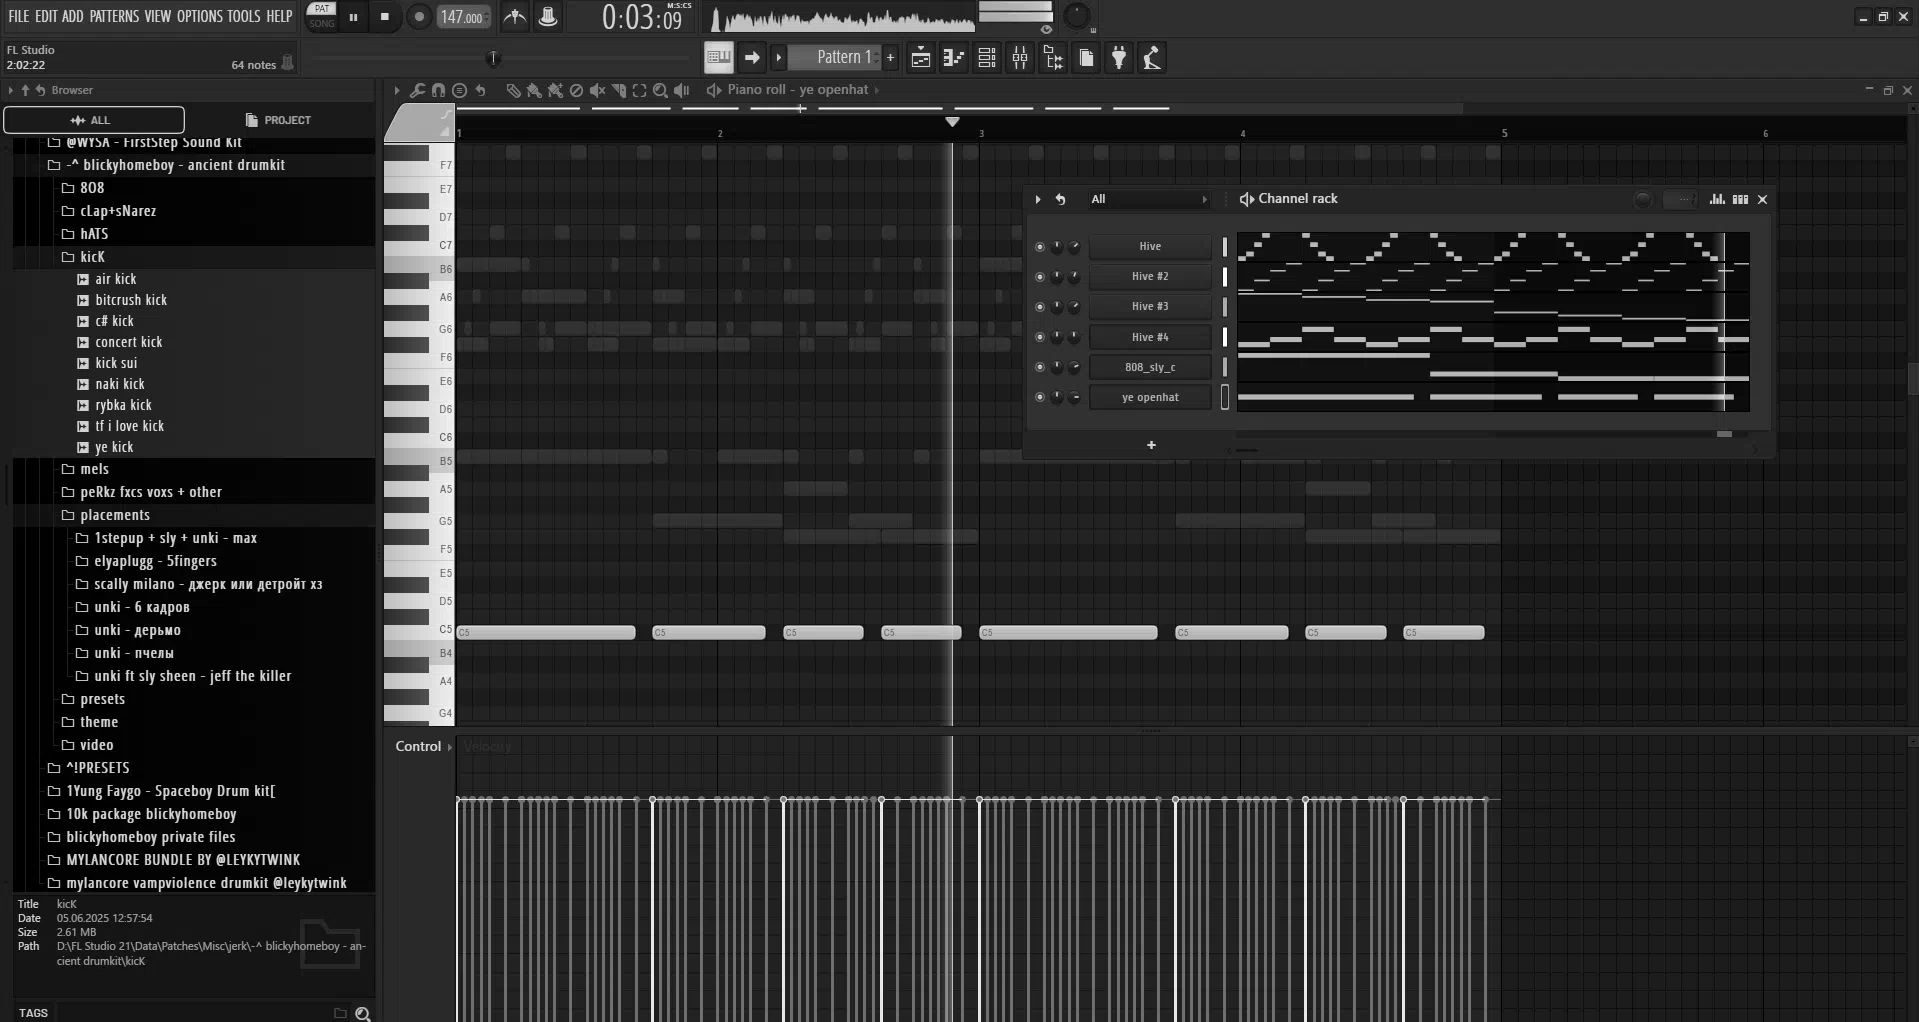Image resolution: width=1919 pixels, height=1022 pixels.
Task: Click the tempo tapper icon in the toolbar
Action: tap(1152, 58)
